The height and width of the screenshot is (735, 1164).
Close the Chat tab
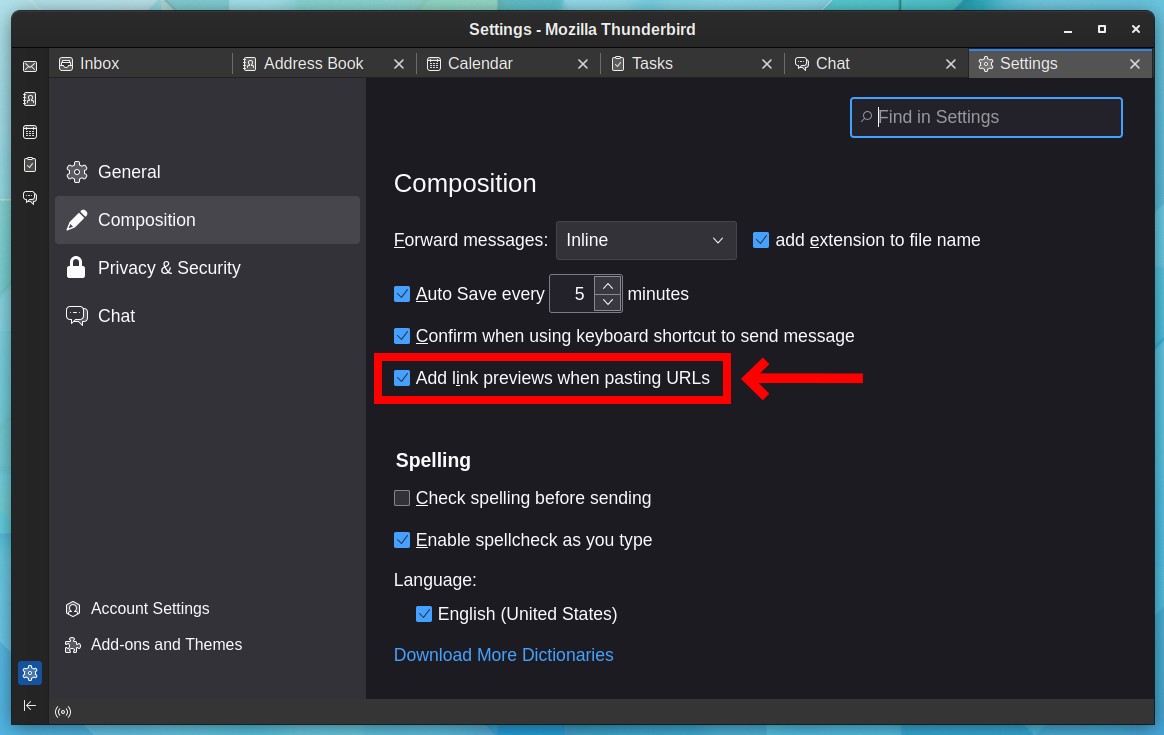951,65
